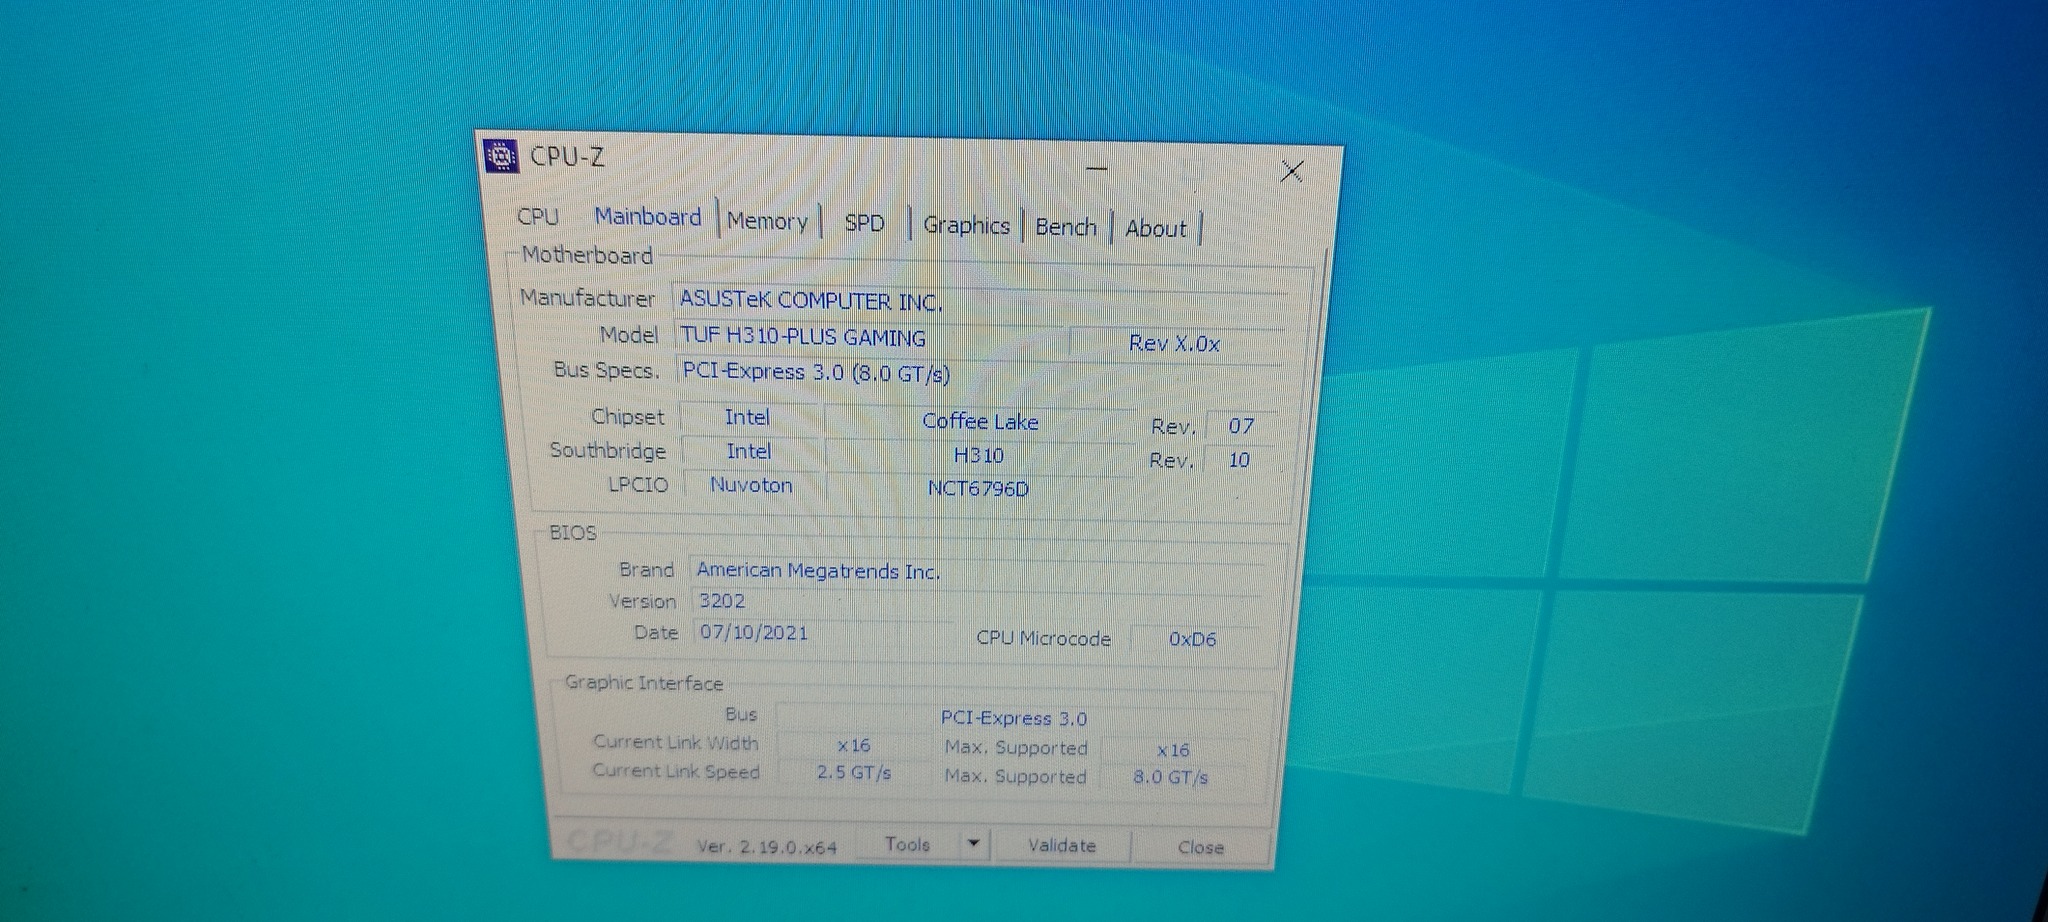
Task: Click max supported speed 8.0 GT/s
Action: (x=1171, y=777)
